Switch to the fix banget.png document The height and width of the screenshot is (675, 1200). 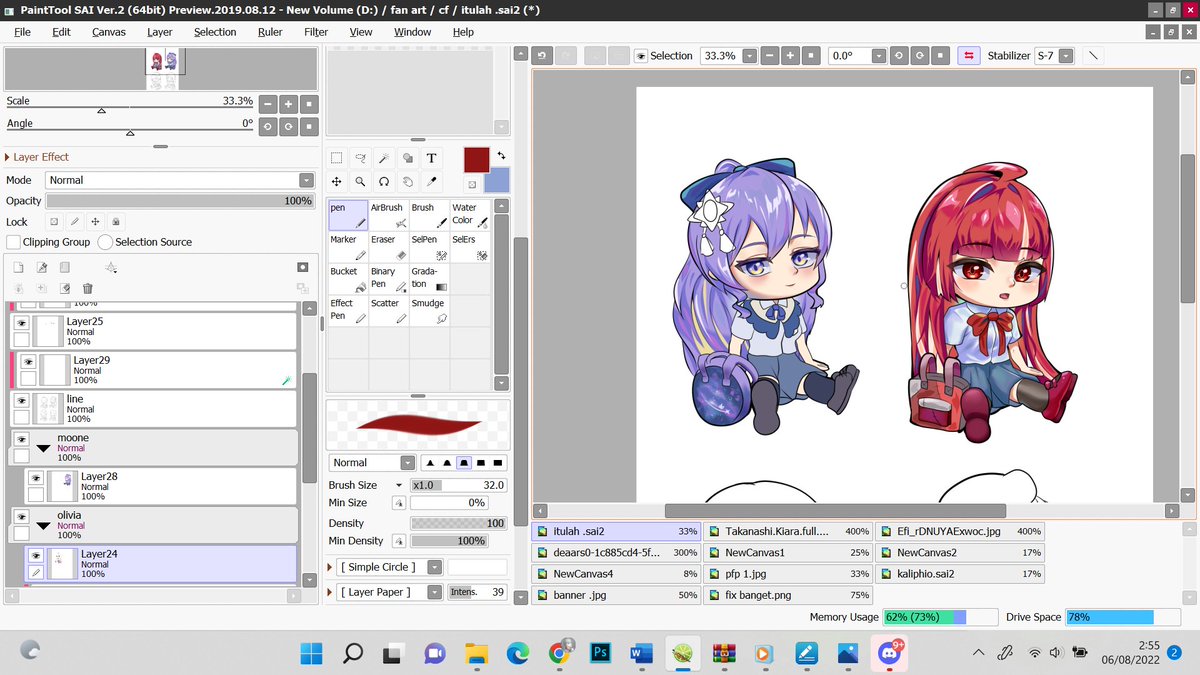tap(789, 595)
